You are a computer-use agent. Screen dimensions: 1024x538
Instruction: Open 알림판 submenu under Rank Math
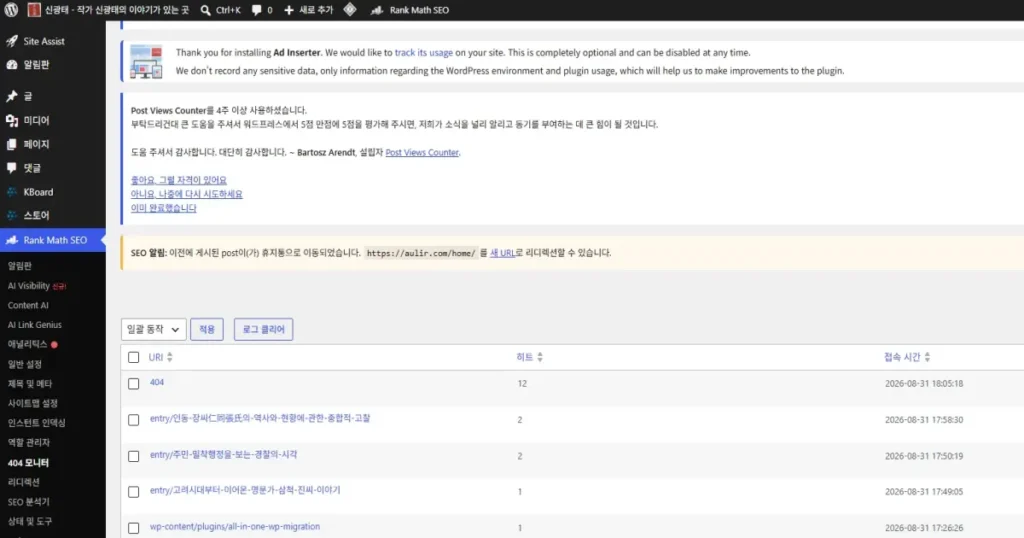click(x=20, y=266)
